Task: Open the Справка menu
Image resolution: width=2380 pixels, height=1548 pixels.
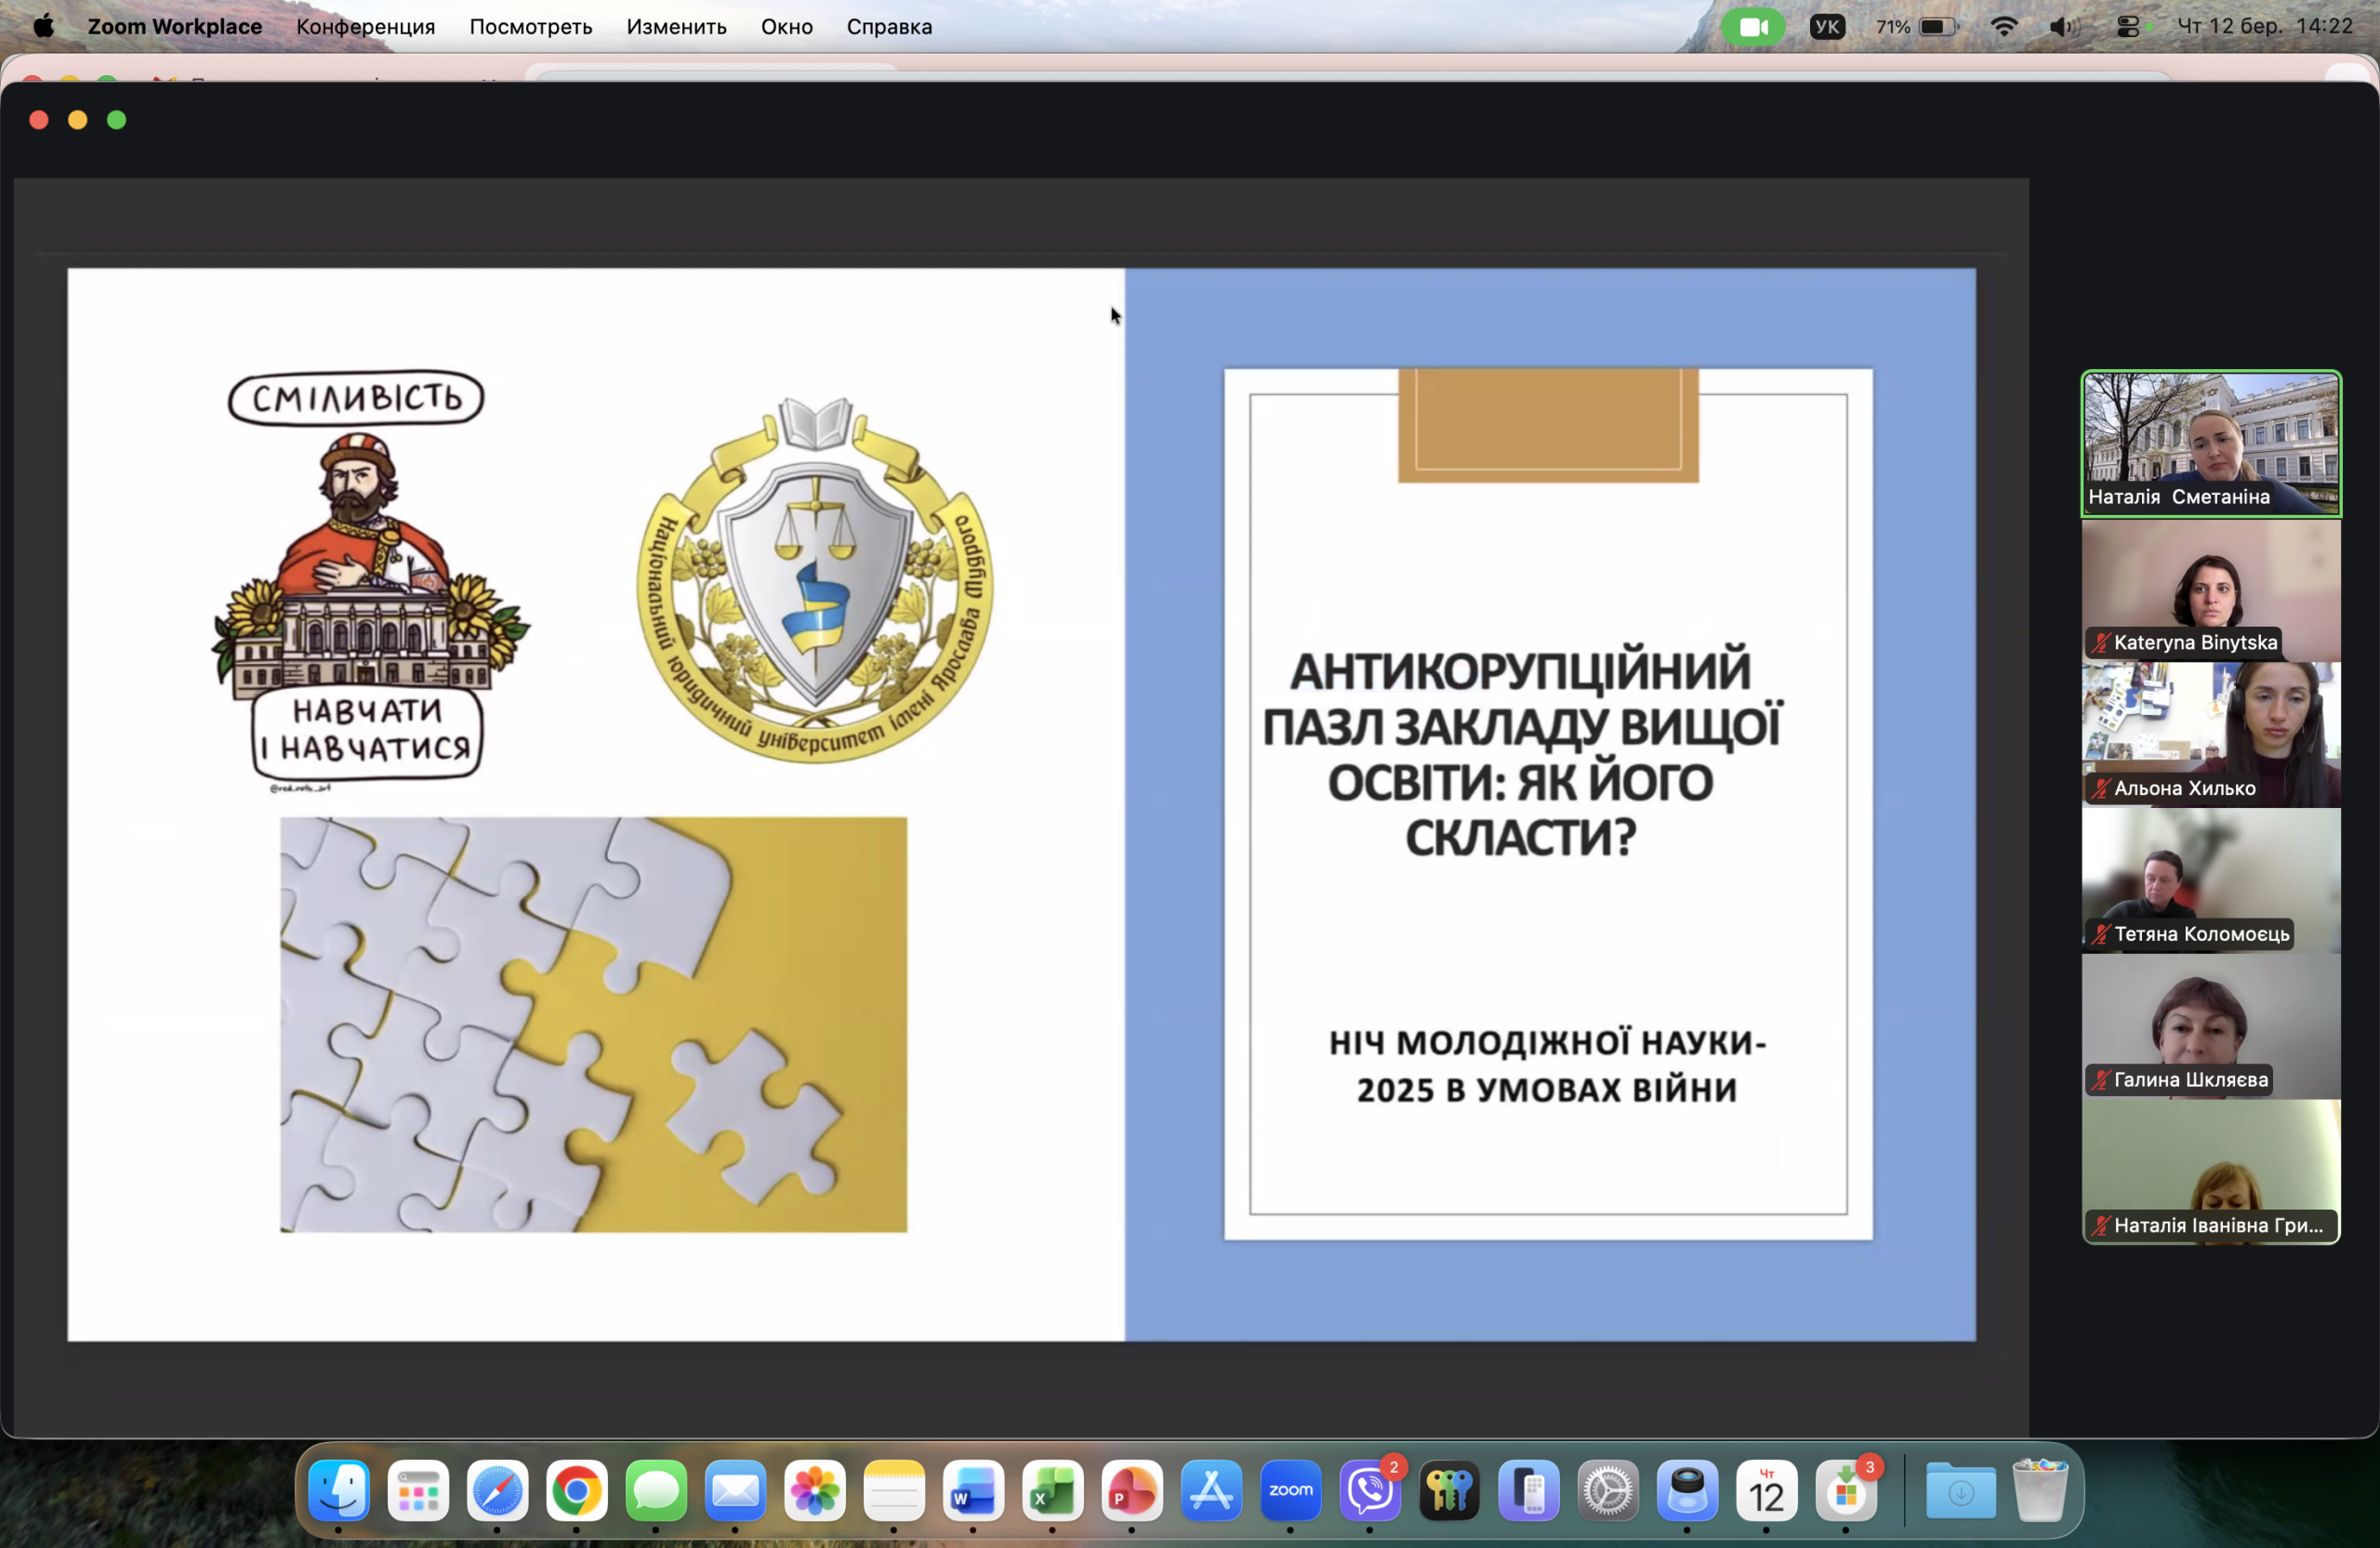Action: tap(888, 27)
